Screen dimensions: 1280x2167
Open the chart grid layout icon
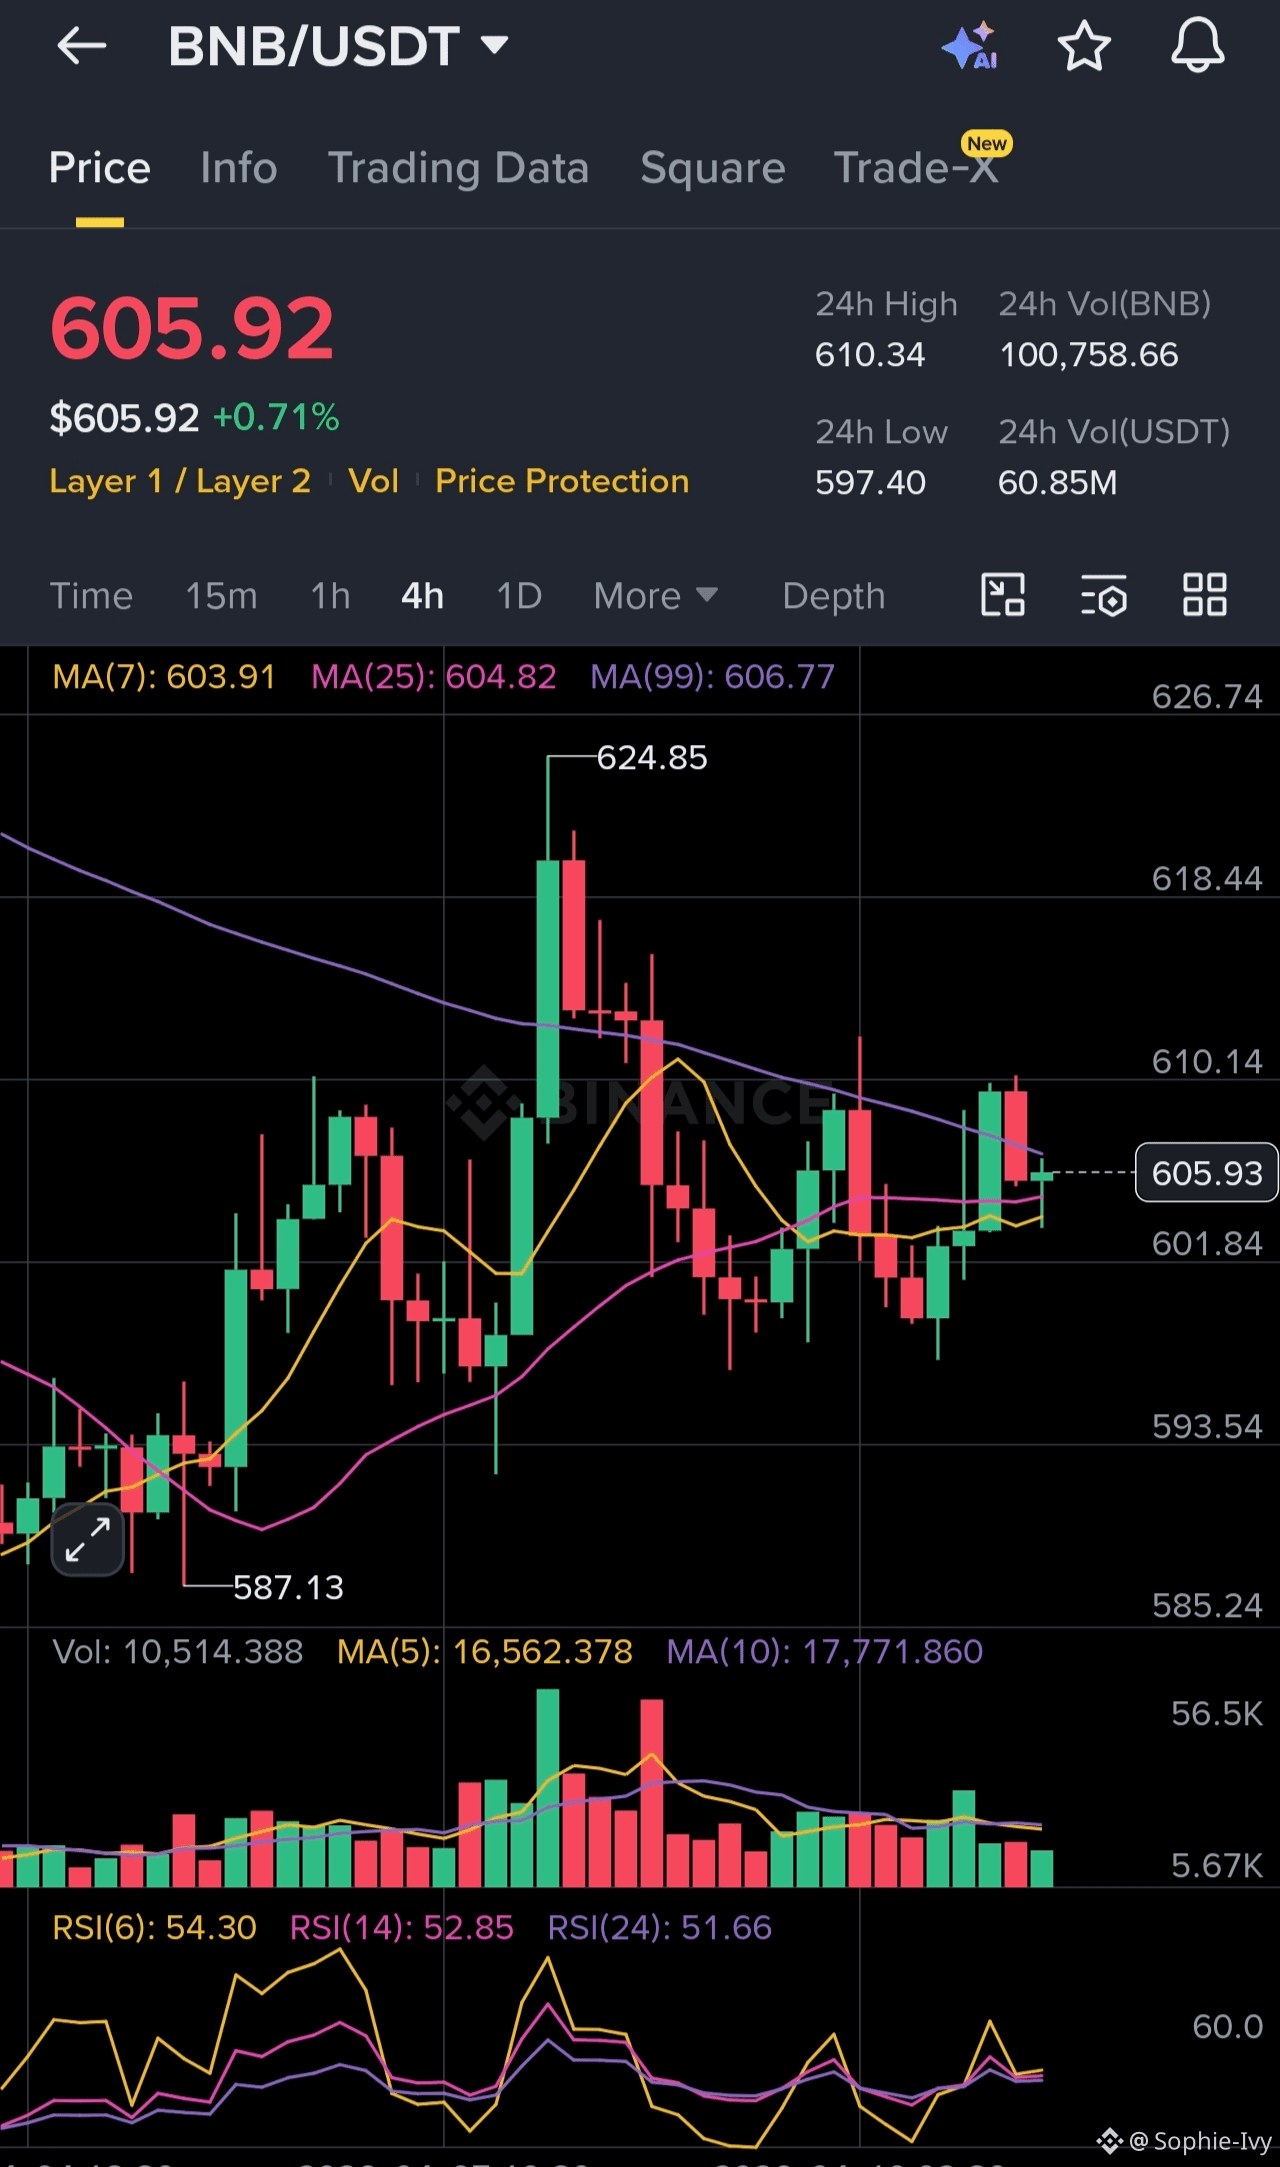(1205, 595)
